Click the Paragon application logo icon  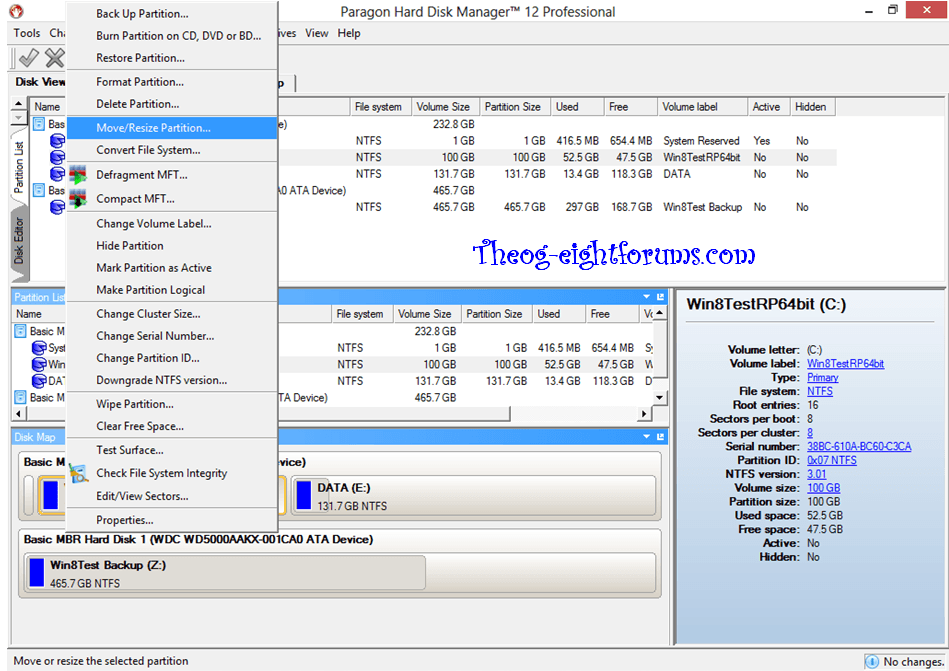(x=16, y=11)
